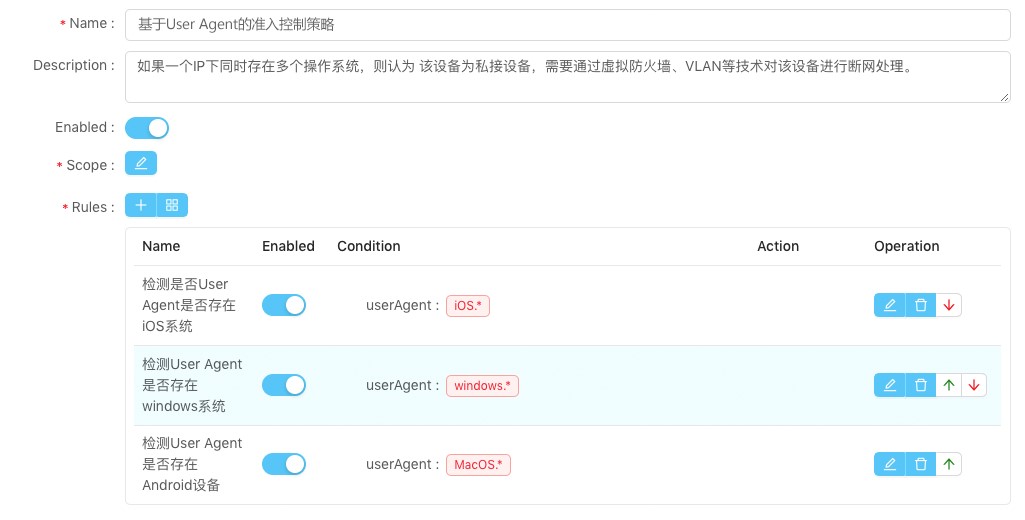The image size is (1025, 520).
Task: Select rule name ending with windows系统
Action: pos(192,385)
